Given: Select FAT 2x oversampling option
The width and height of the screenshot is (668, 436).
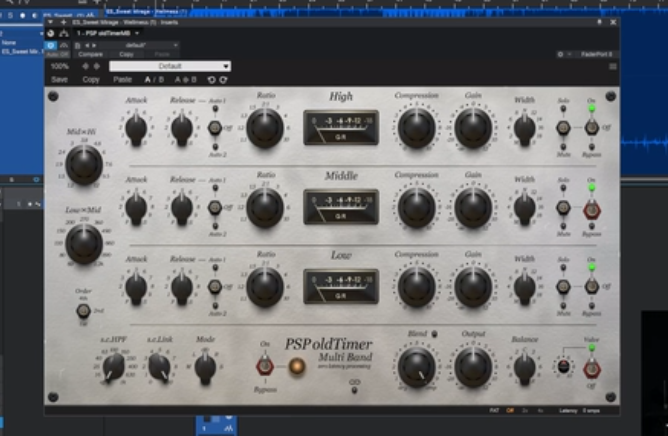Looking at the screenshot, I should [525, 410].
